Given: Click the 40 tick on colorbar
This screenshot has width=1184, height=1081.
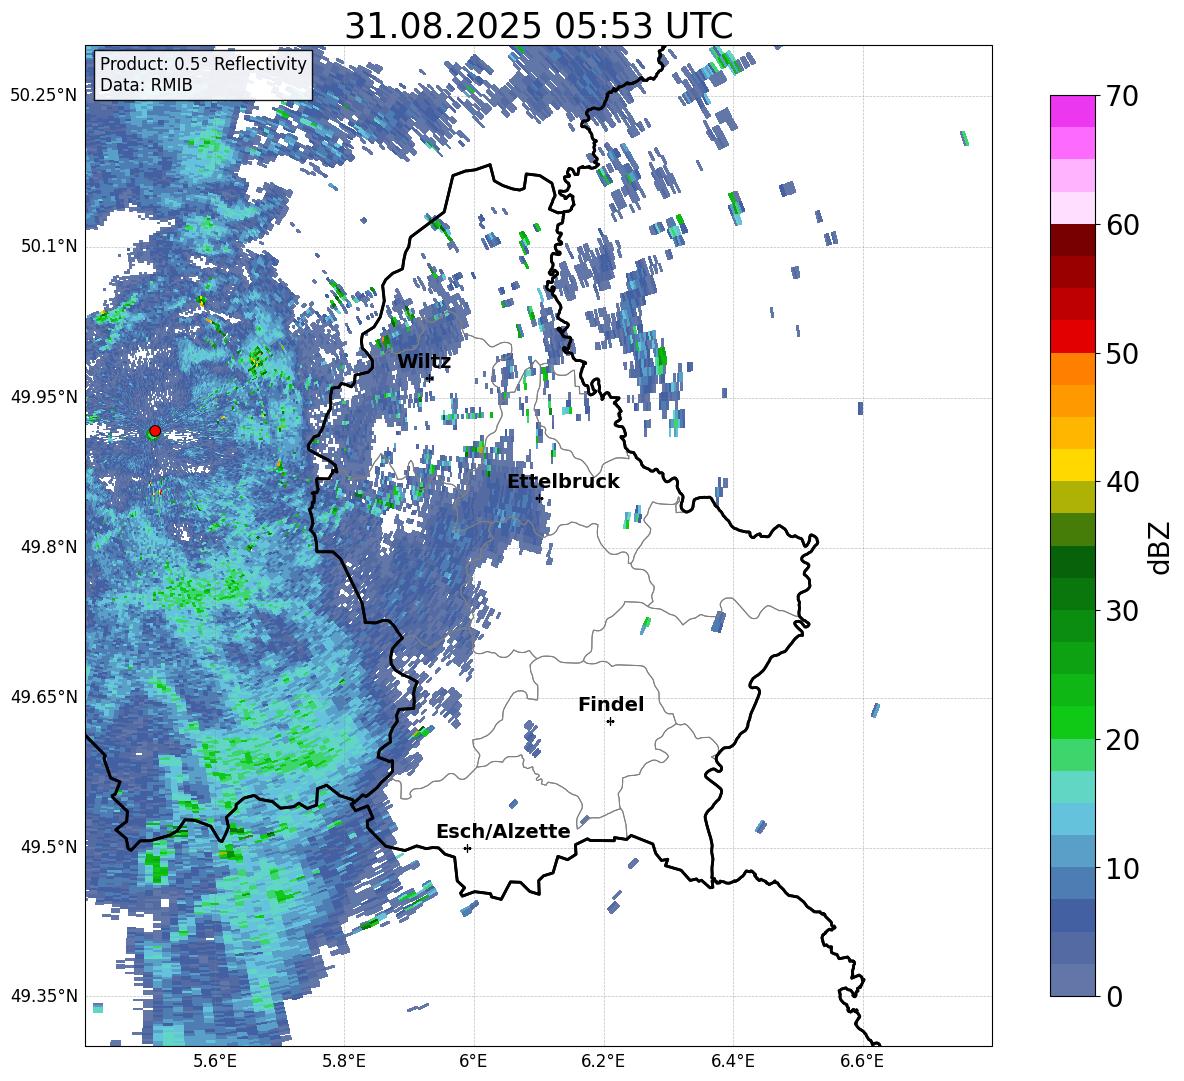Looking at the screenshot, I should point(1123,482).
